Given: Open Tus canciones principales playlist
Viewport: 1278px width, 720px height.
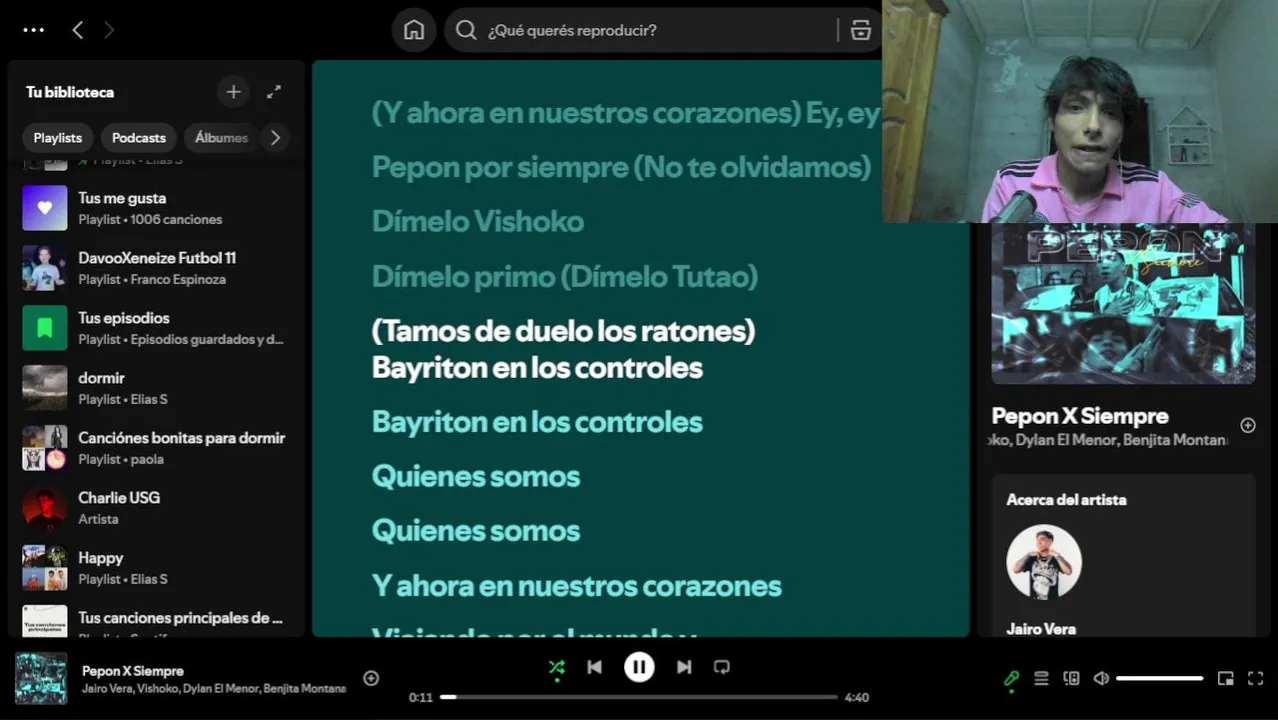Looking at the screenshot, I should coord(156,621).
